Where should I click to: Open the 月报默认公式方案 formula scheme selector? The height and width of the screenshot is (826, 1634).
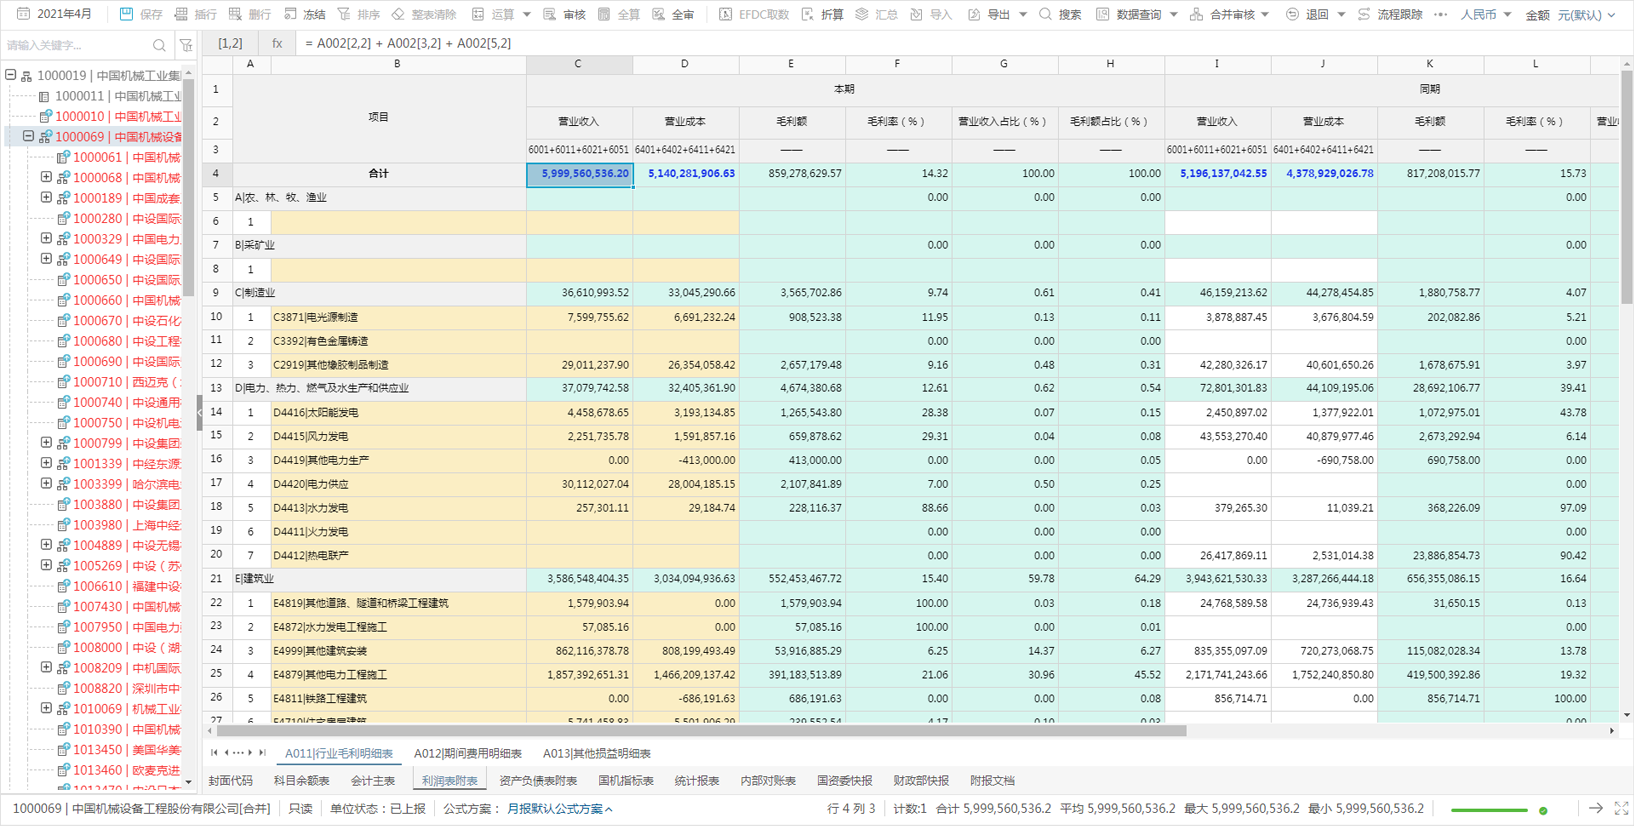point(560,809)
